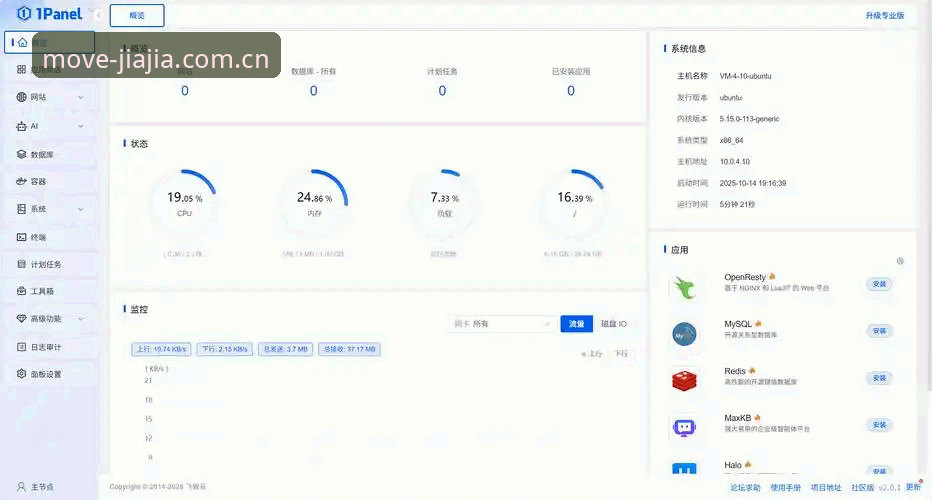Open Panel Settings gear icon
This screenshot has height=500, width=932.
coord(21,374)
